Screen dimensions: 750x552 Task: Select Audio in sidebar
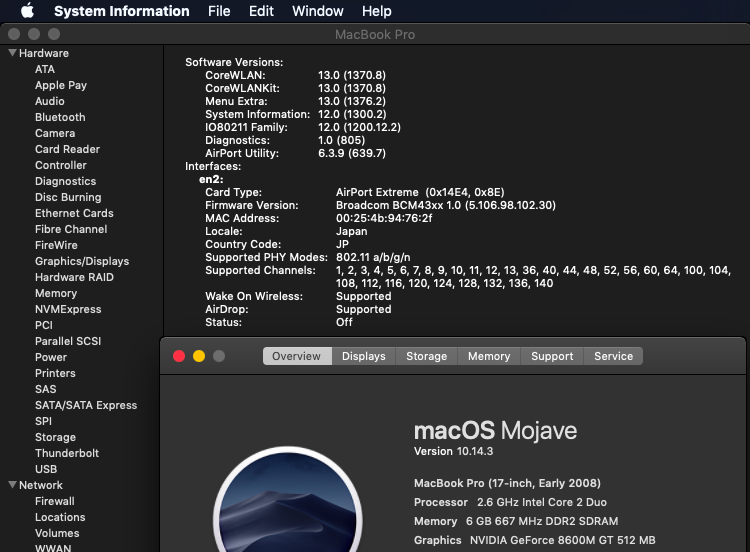pos(50,101)
